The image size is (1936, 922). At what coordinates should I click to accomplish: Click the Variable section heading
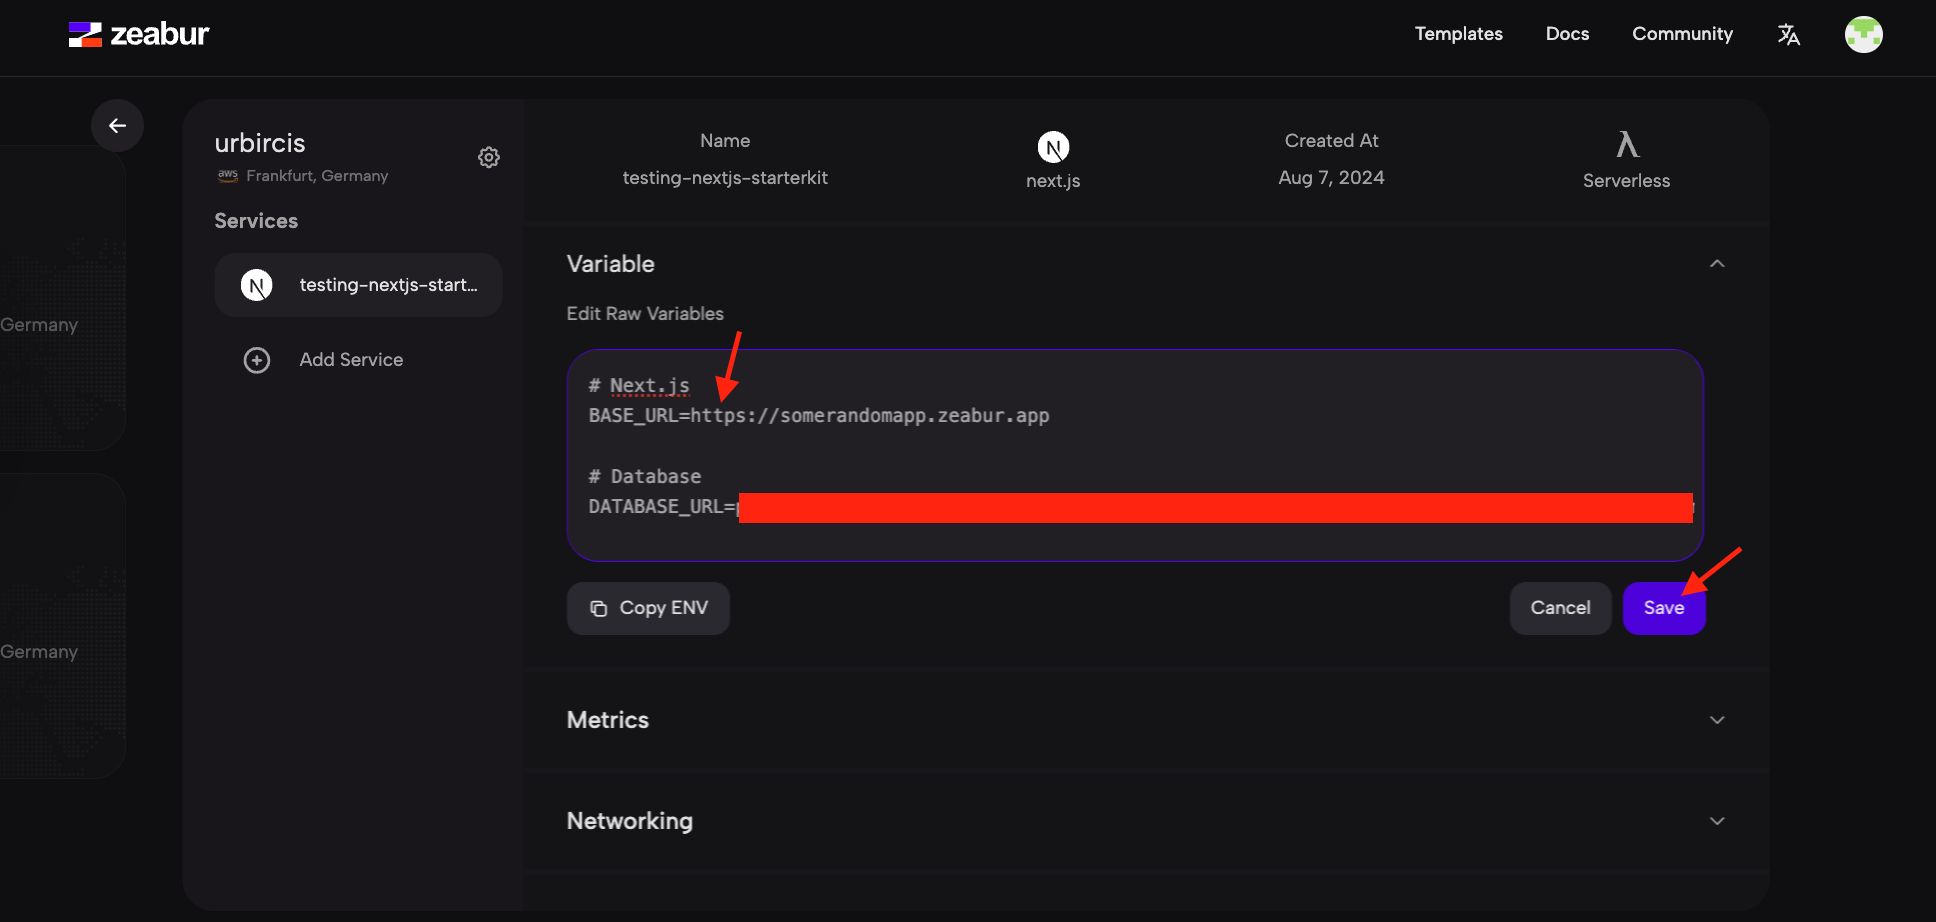coord(611,264)
